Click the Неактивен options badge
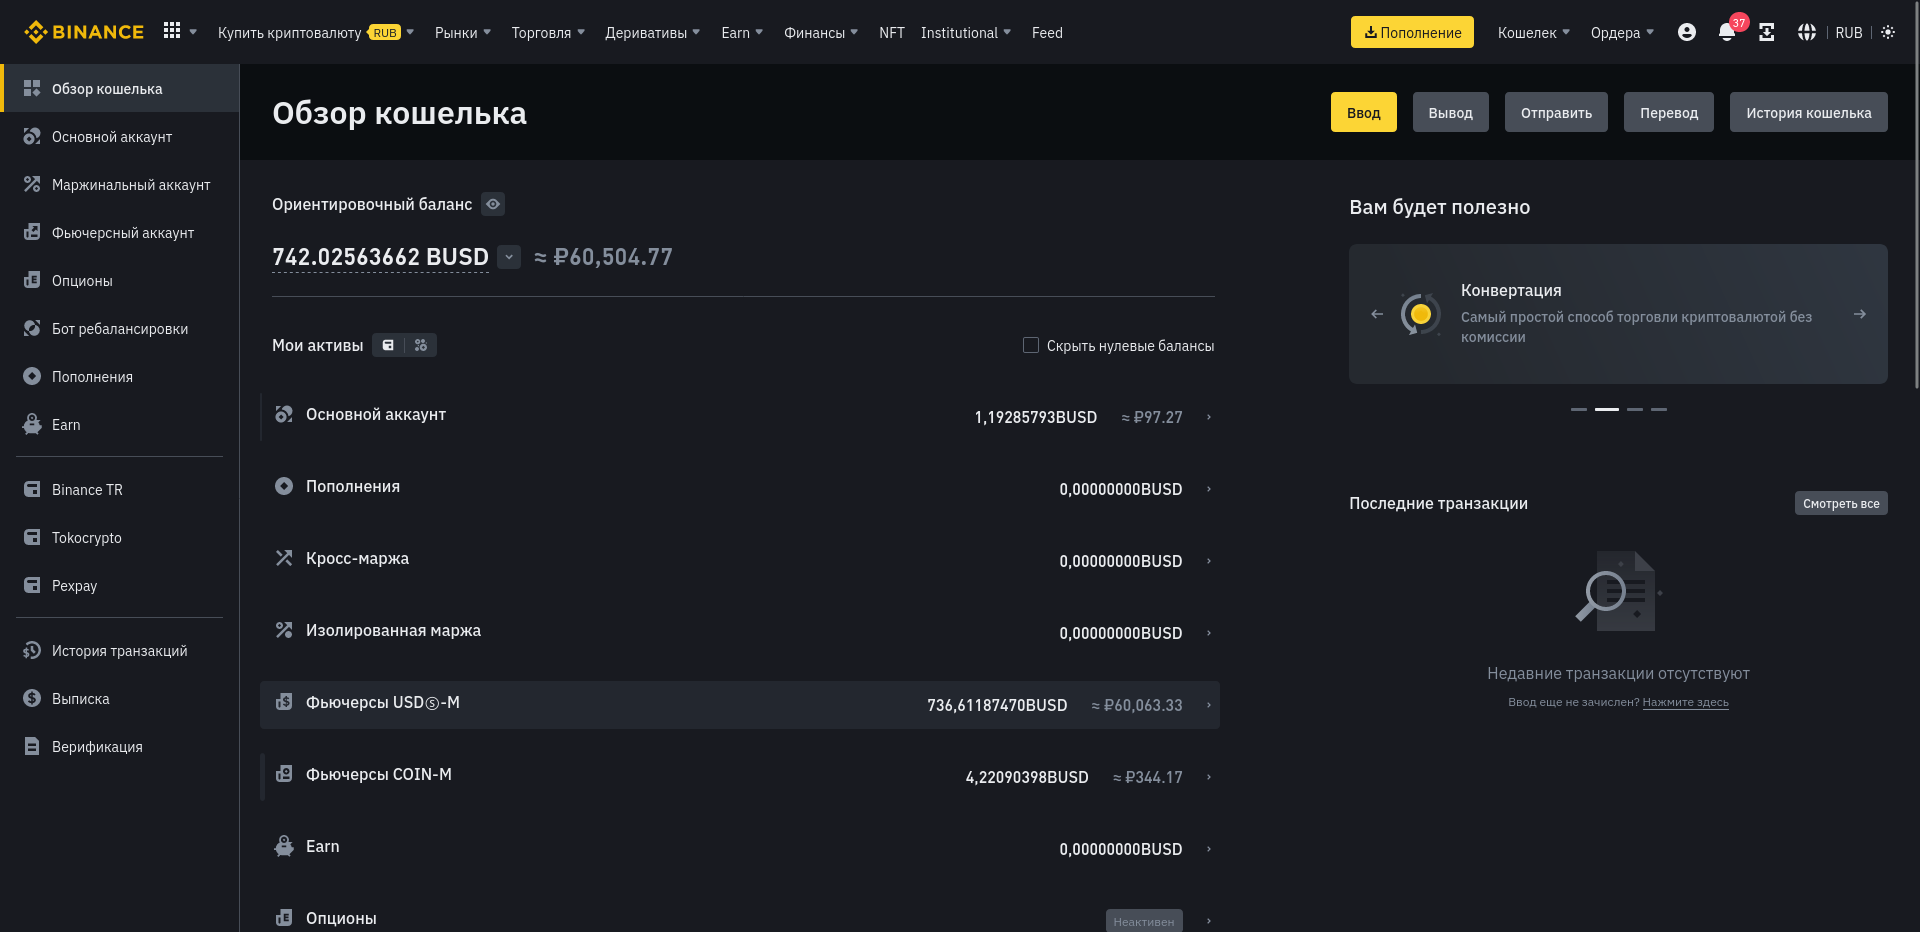The height and width of the screenshot is (932, 1920). (x=1144, y=921)
